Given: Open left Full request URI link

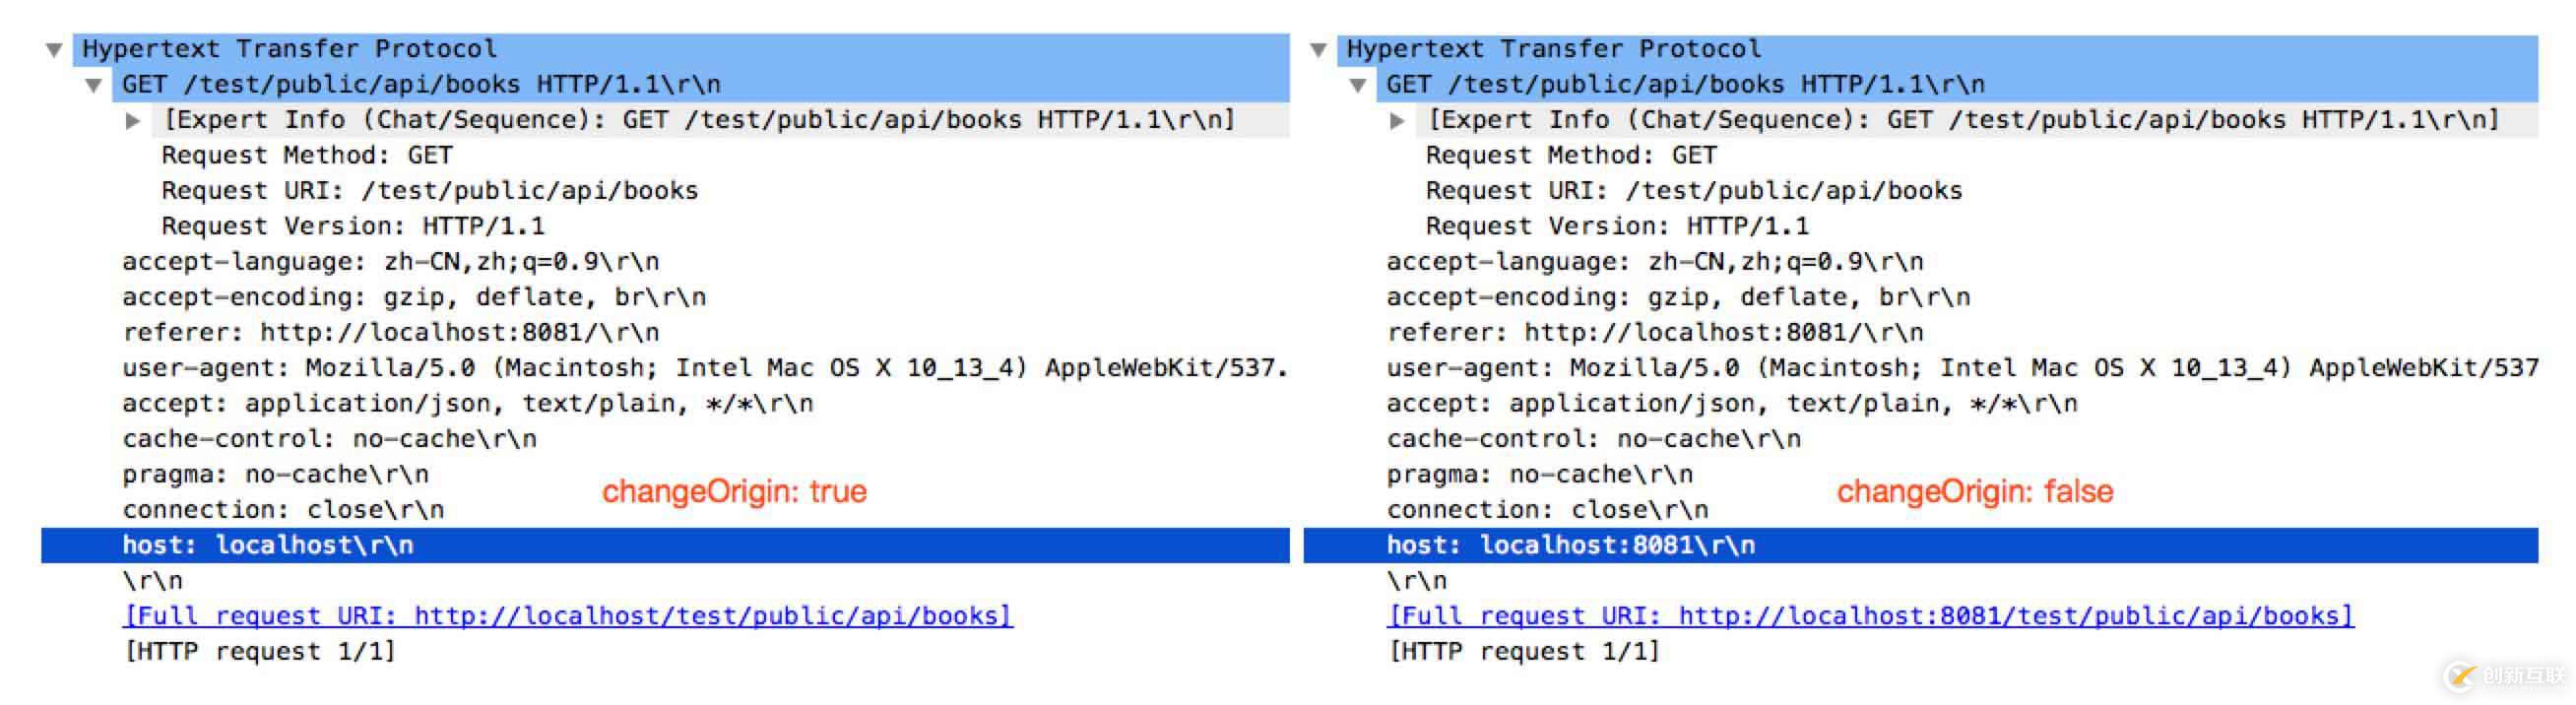Looking at the screenshot, I should click(567, 616).
